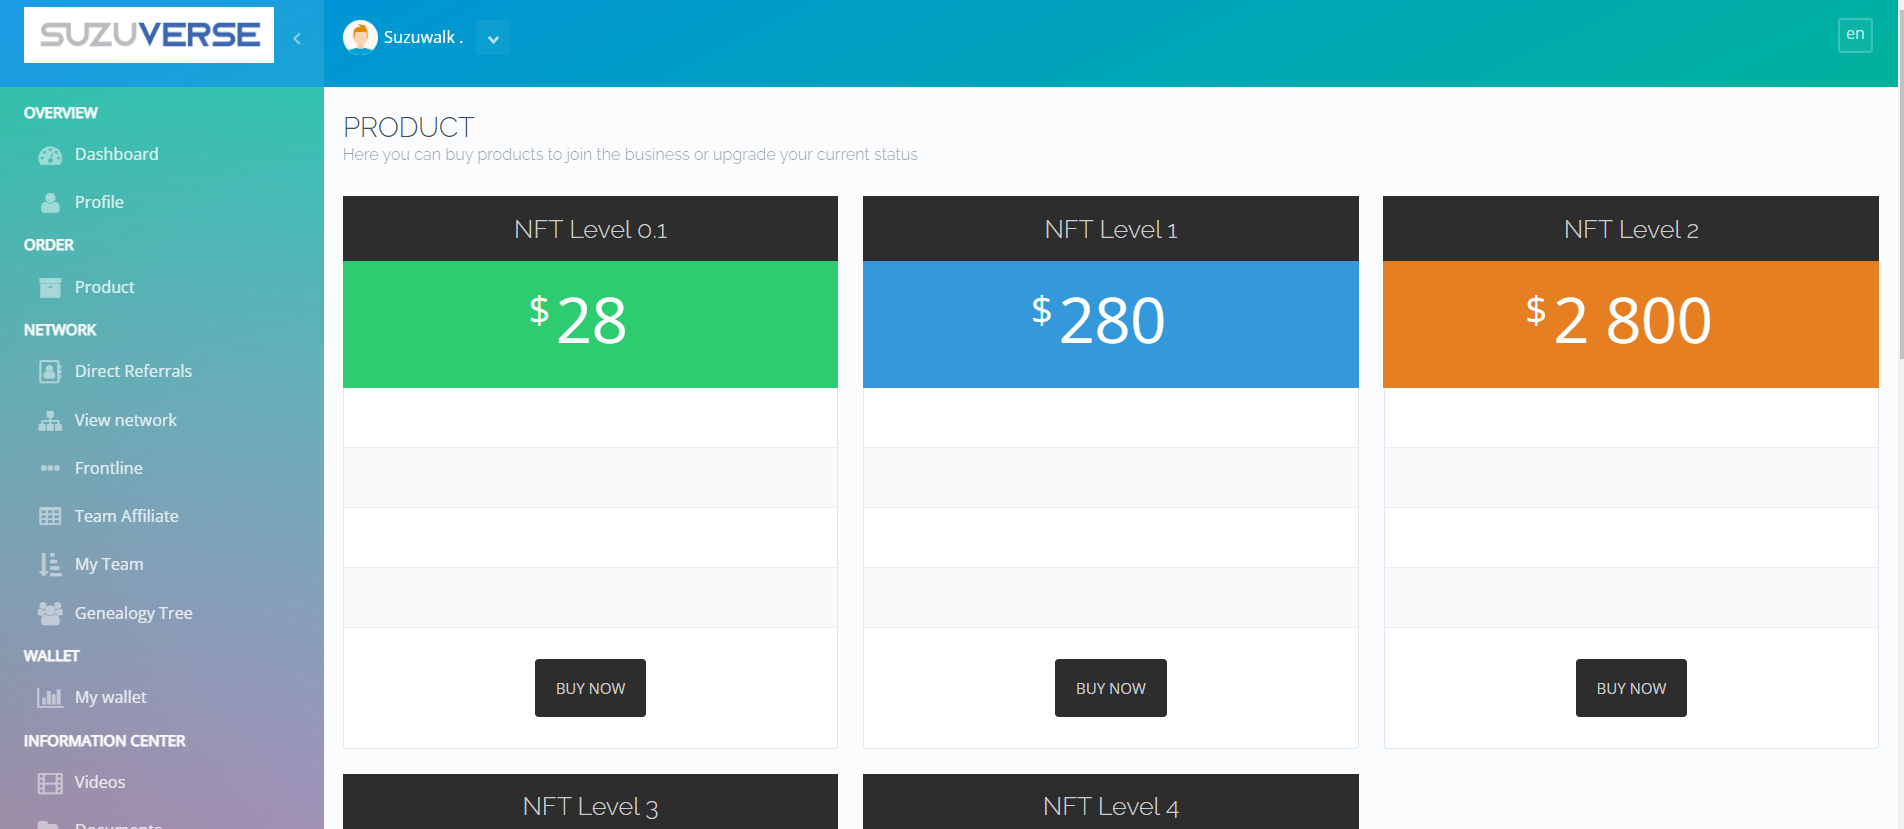Collapse the sidebar with the left chevron
Image resolution: width=1904 pixels, height=829 pixels.
pyautogui.click(x=297, y=38)
